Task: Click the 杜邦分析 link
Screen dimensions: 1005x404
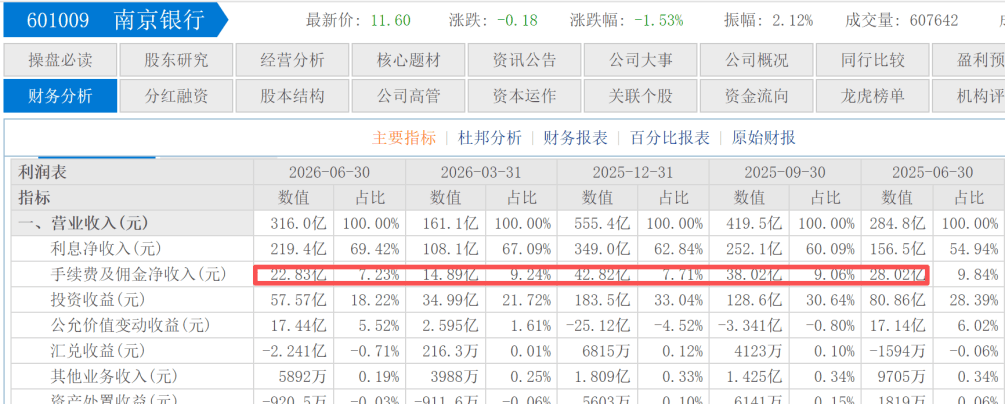Action: (x=490, y=137)
